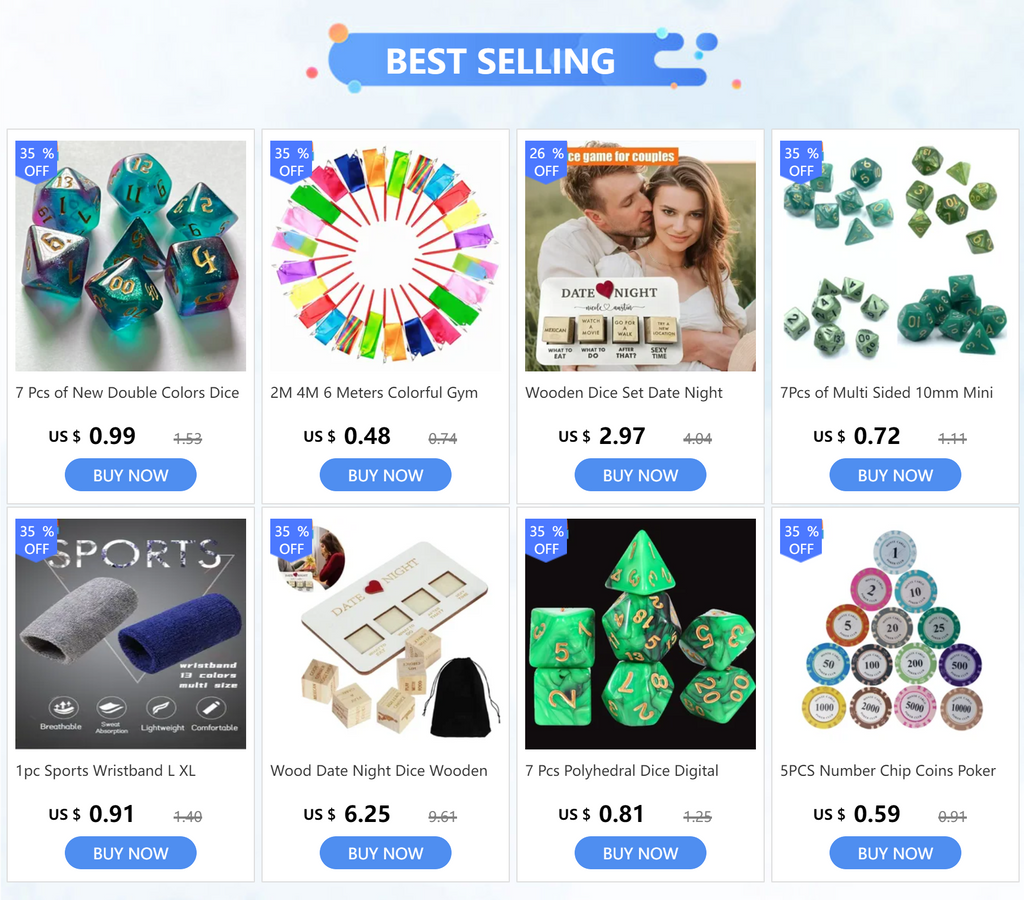Buy the 7Pcs Multi Sided Mini dice

tap(895, 475)
